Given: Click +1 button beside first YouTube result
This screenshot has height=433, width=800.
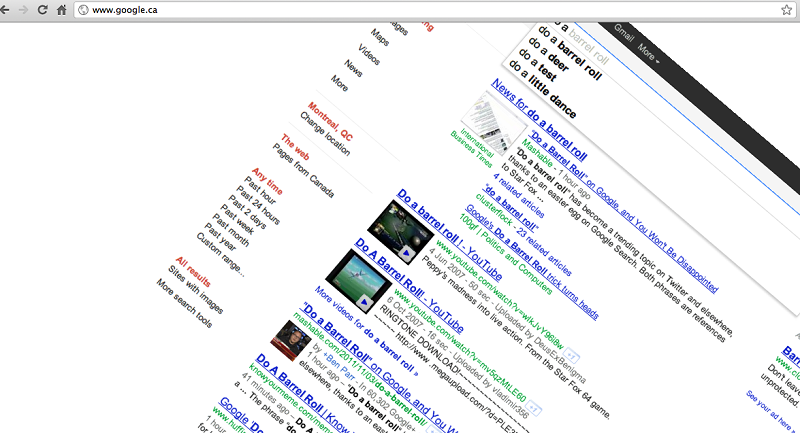Looking at the screenshot, I should click(571, 355).
